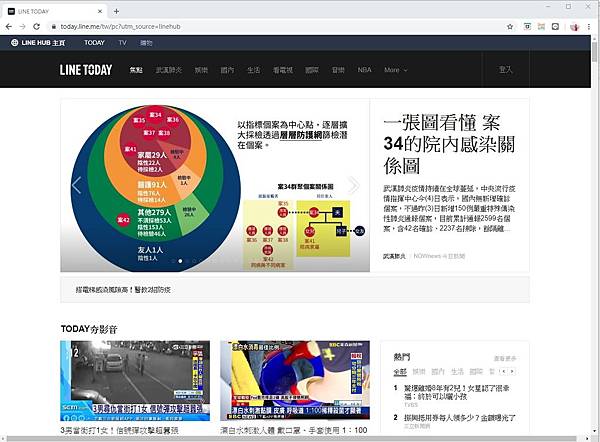
Task: Switch to TV in top bar
Action: [122, 43]
